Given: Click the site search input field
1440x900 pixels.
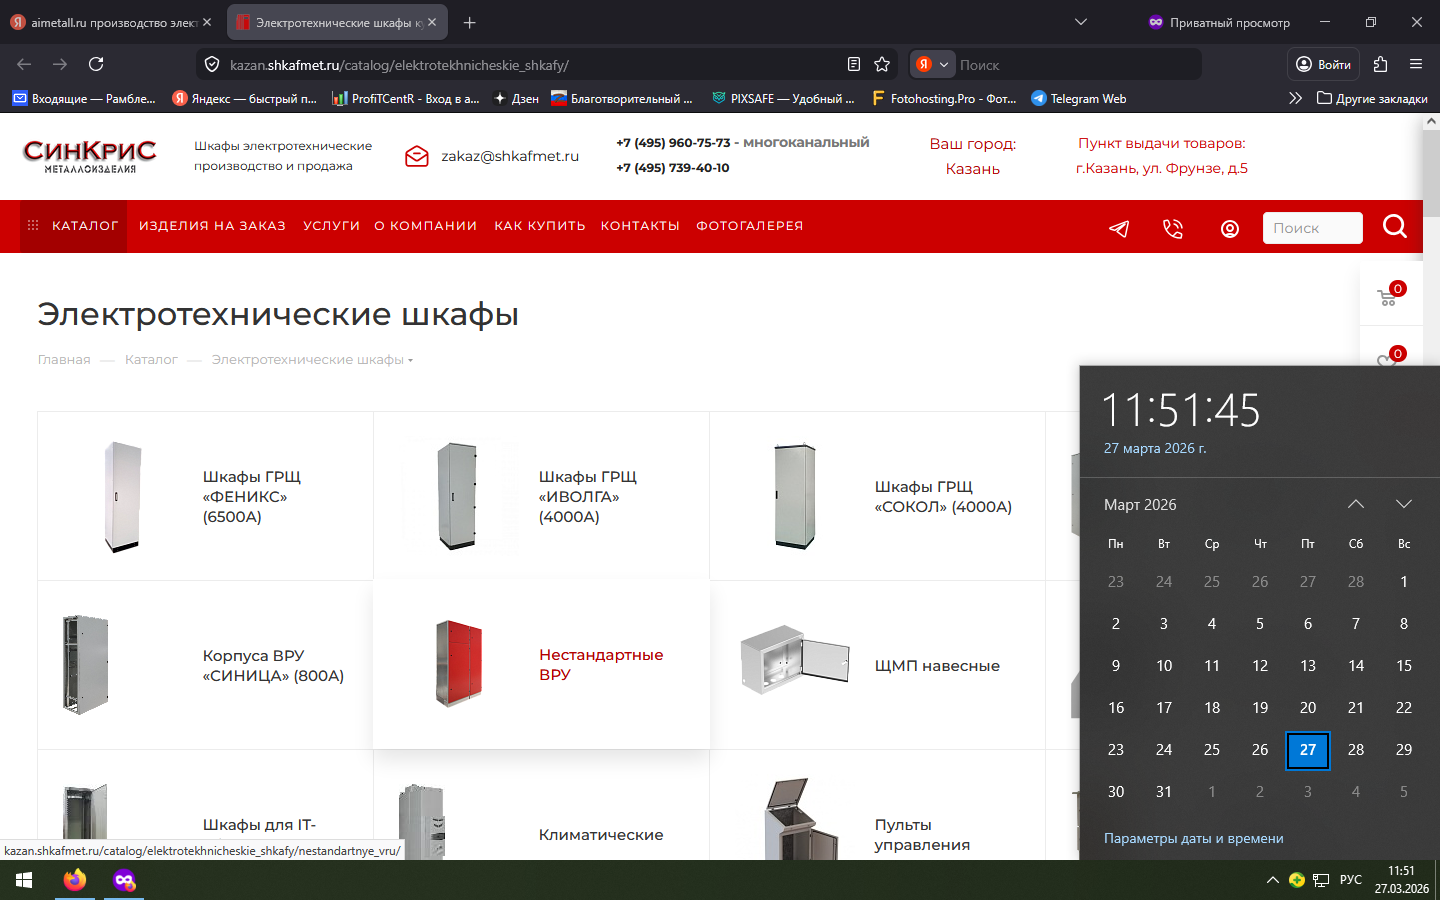Looking at the screenshot, I should tap(1312, 228).
